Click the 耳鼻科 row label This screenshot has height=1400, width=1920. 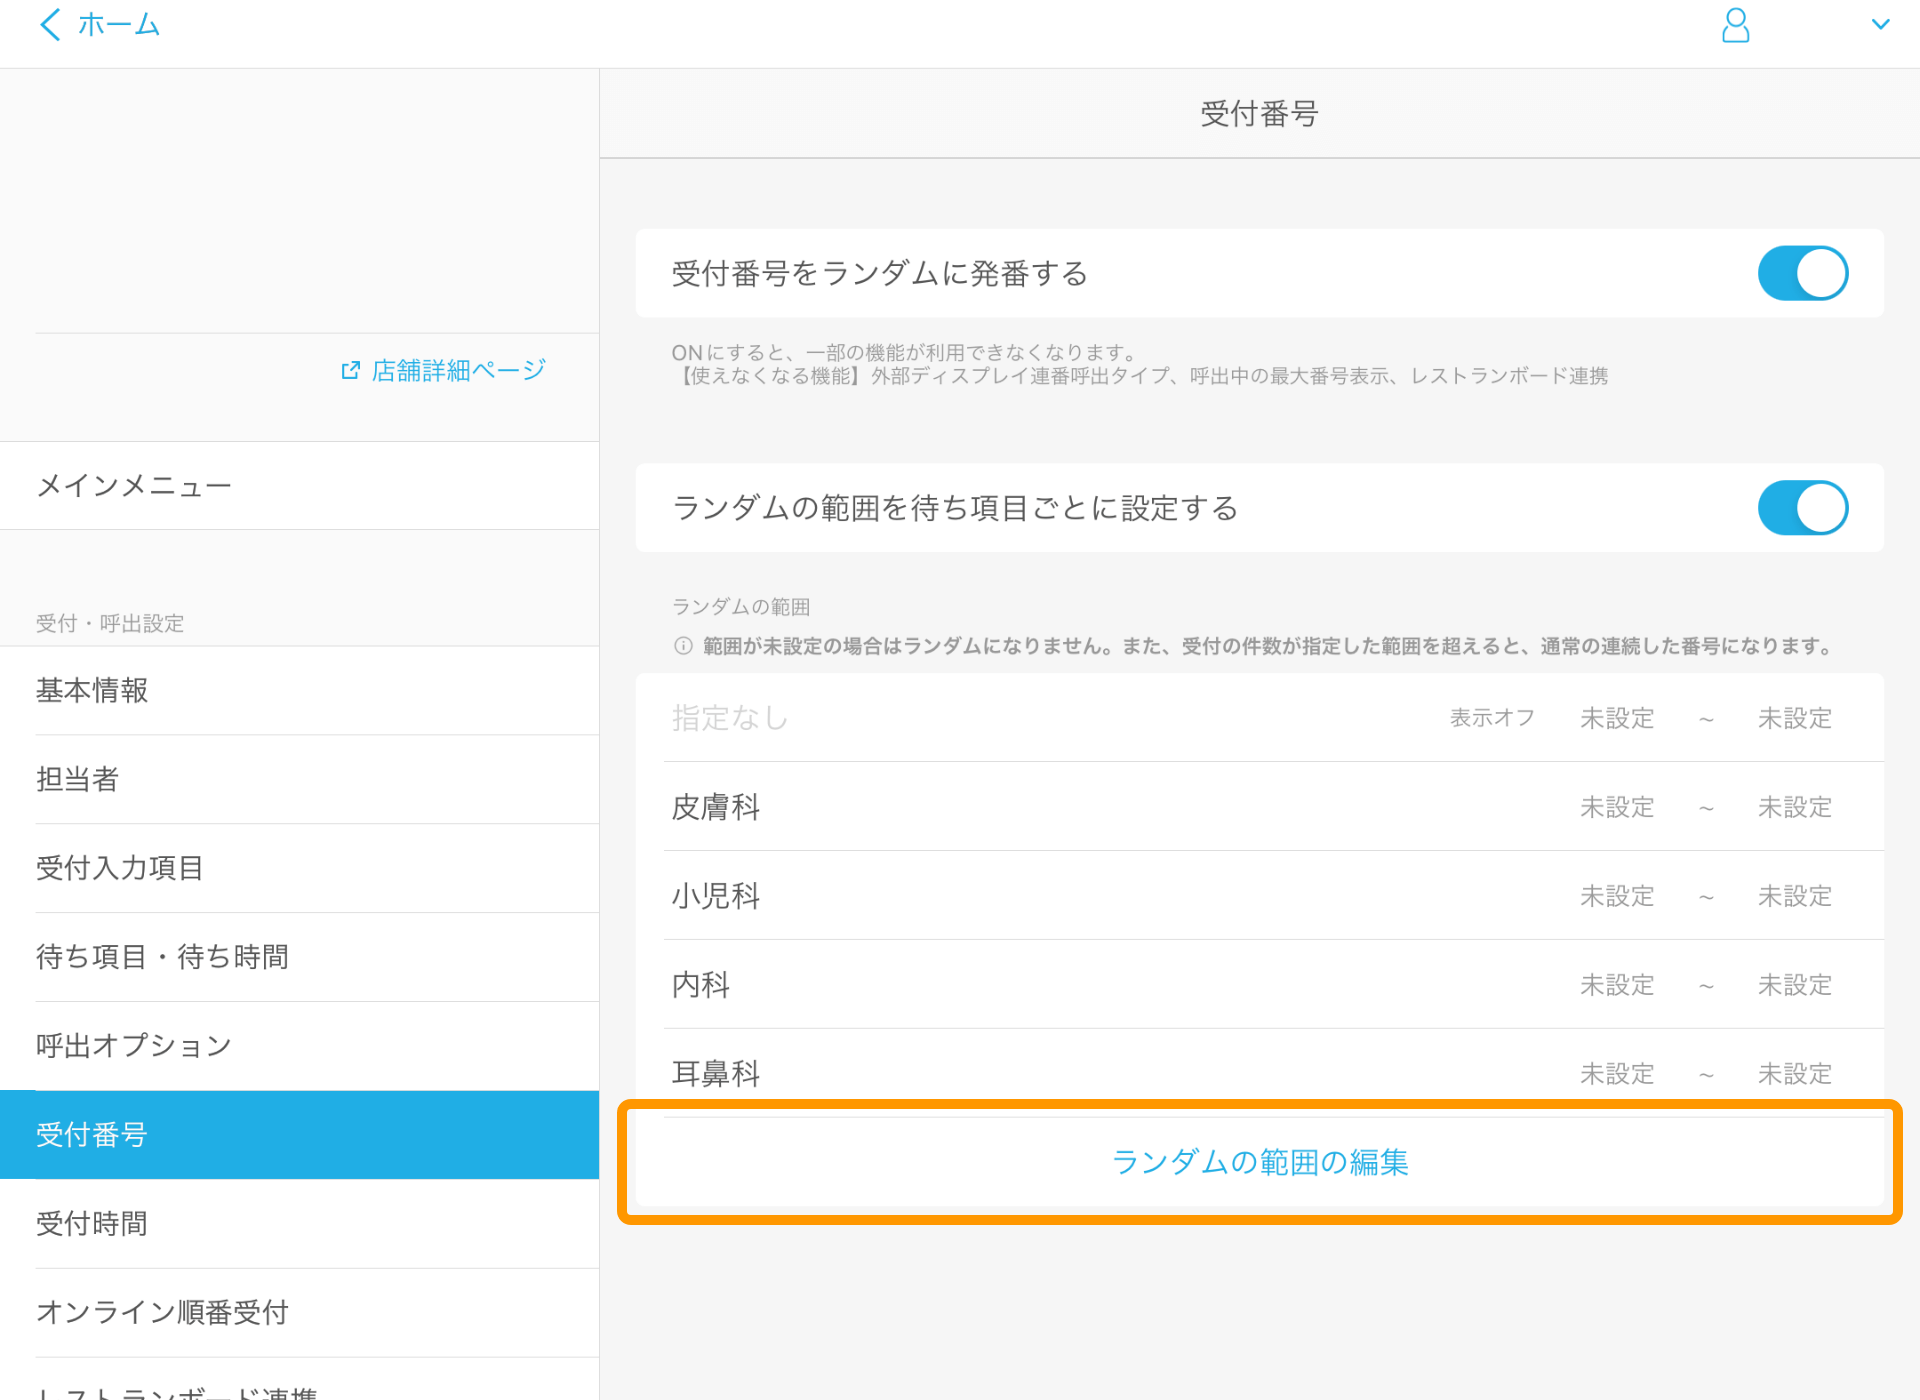pos(716,1073)
